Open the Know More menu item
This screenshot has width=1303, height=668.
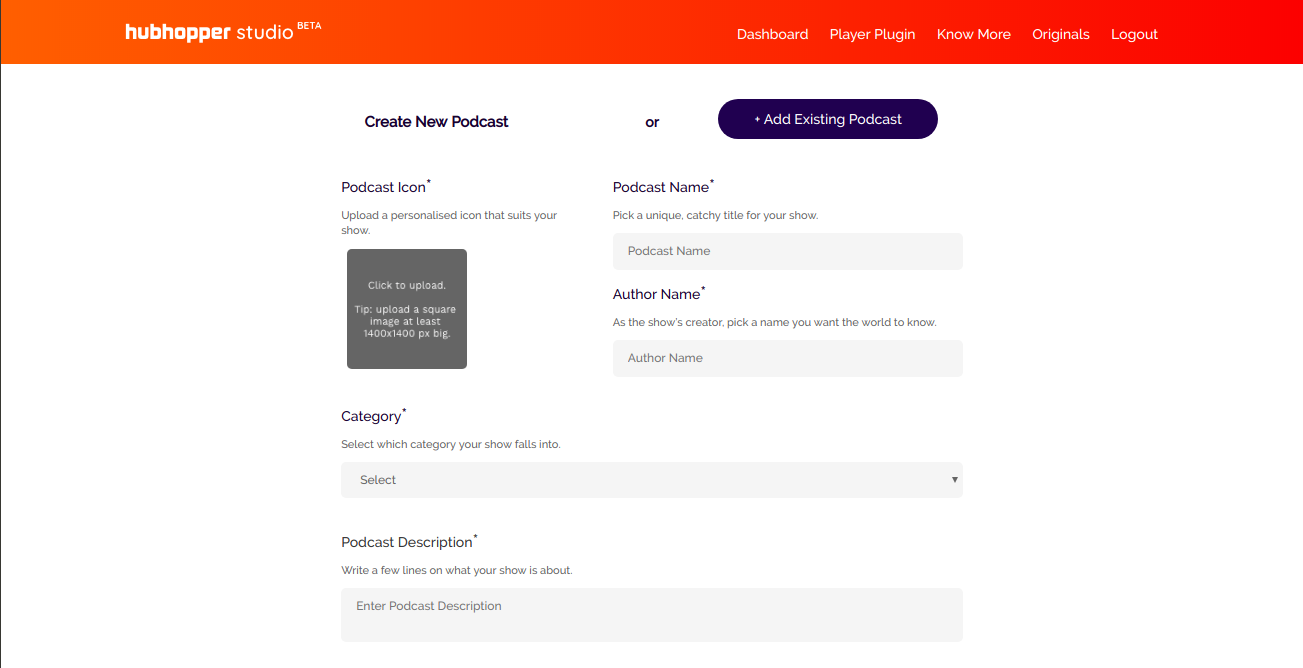[x=973, y=34]
